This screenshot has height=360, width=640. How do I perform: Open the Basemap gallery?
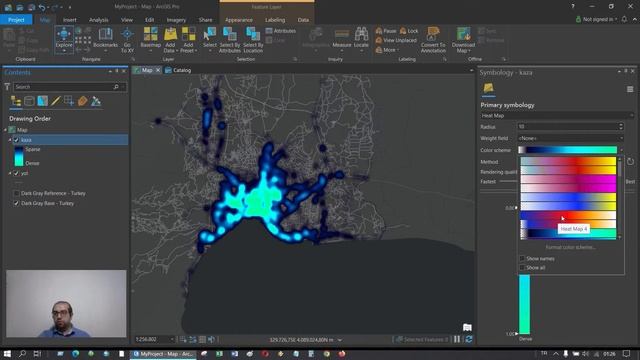151,39
